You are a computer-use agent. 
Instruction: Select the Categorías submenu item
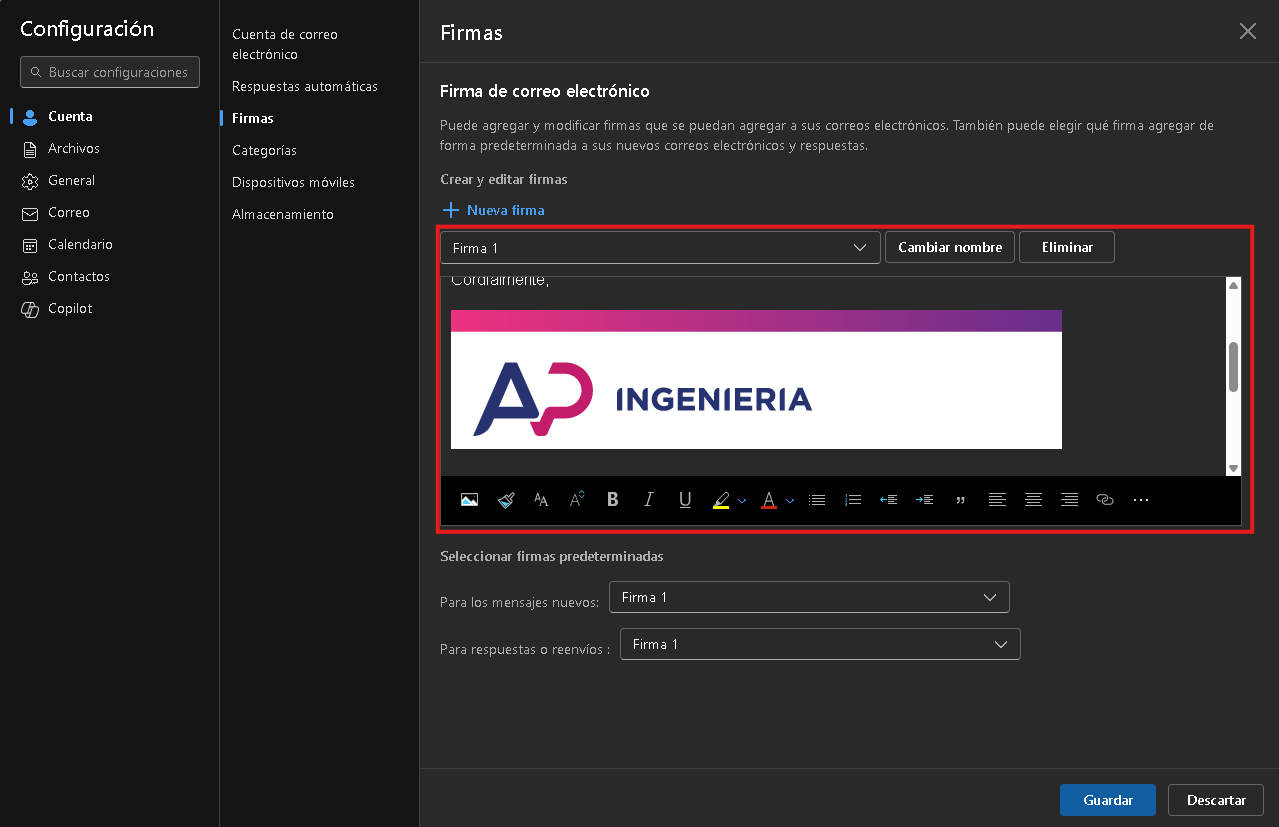264,151
